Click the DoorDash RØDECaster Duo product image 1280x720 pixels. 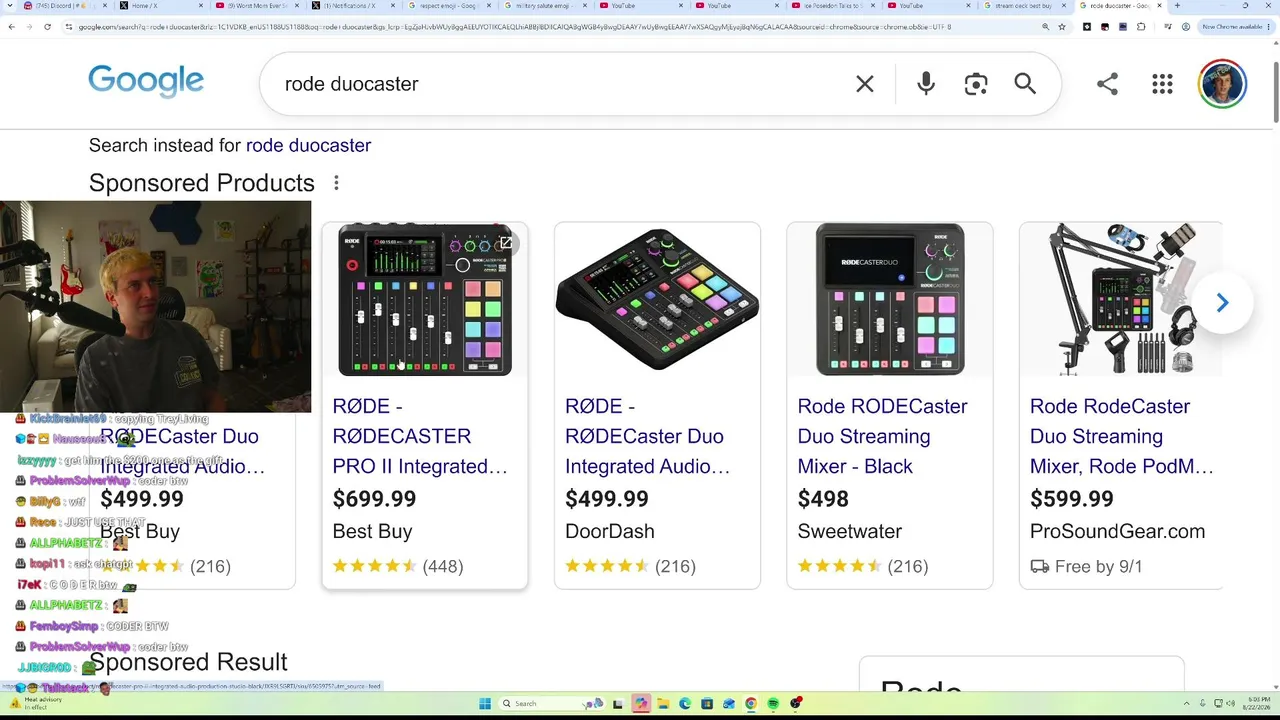point(657,300)
